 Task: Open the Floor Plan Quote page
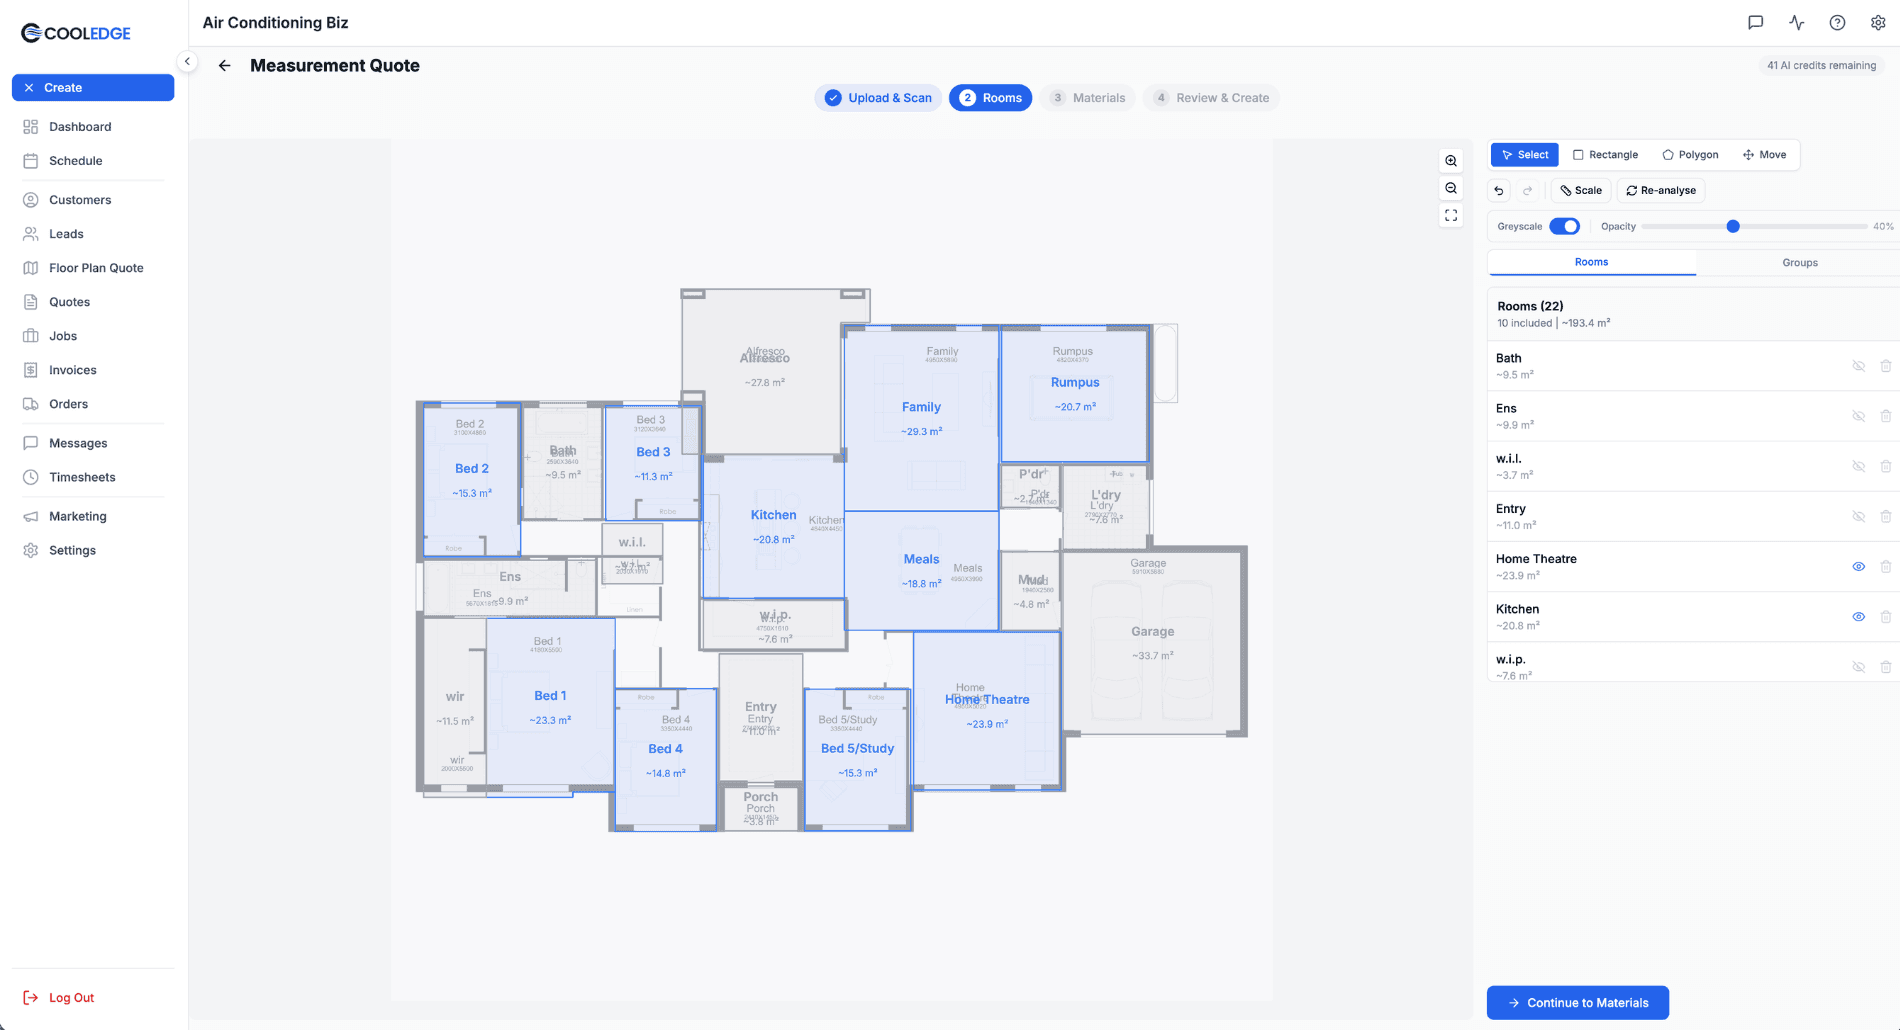(95, 267)
